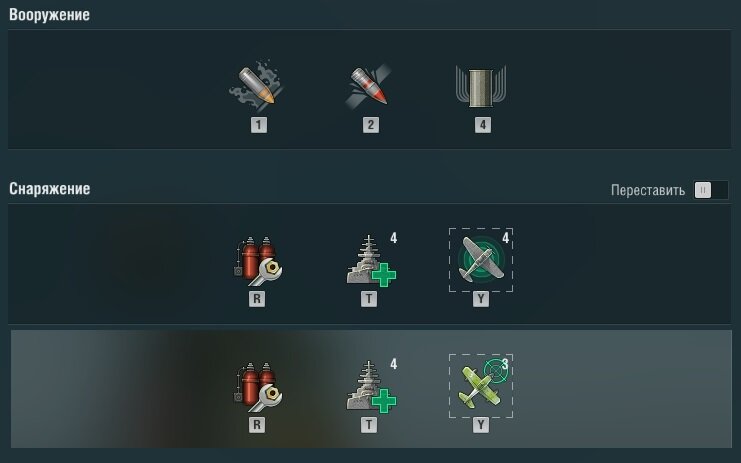The height and width of the screenshot is (463, 741).
Task: Click Damage Control Party icon in upper equipment row
Action: coord(258,261)
